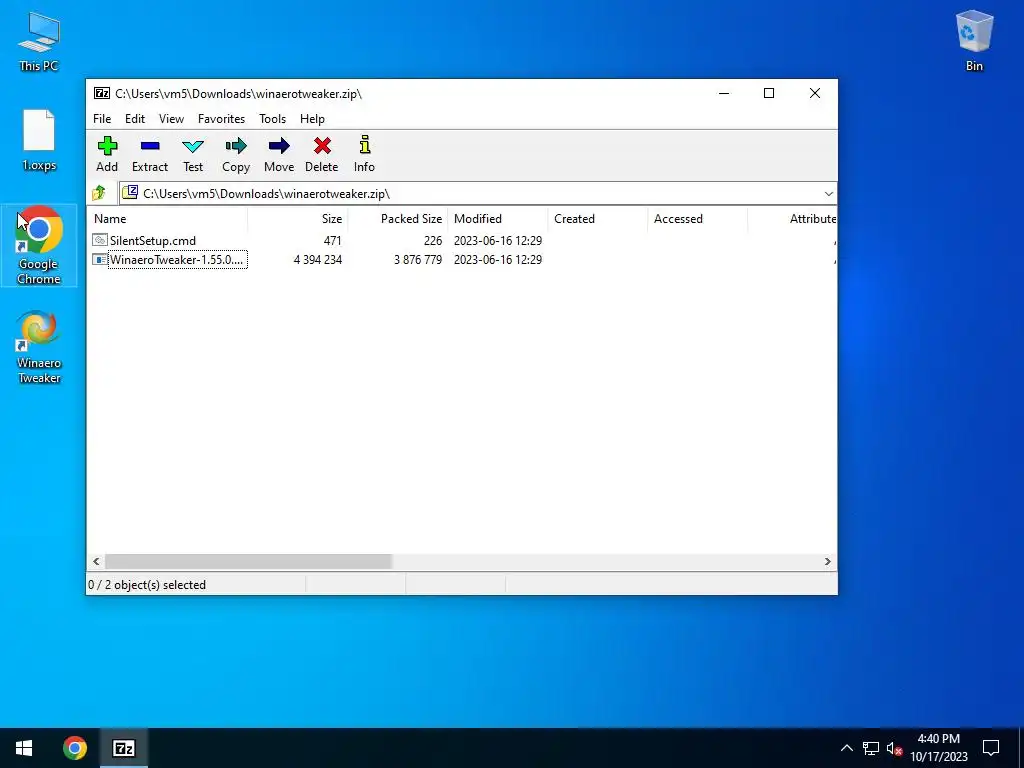The width and height of the screenshot is (1024, 768).
Task: Open the notification center icon
Action: [x=991, y=748]
